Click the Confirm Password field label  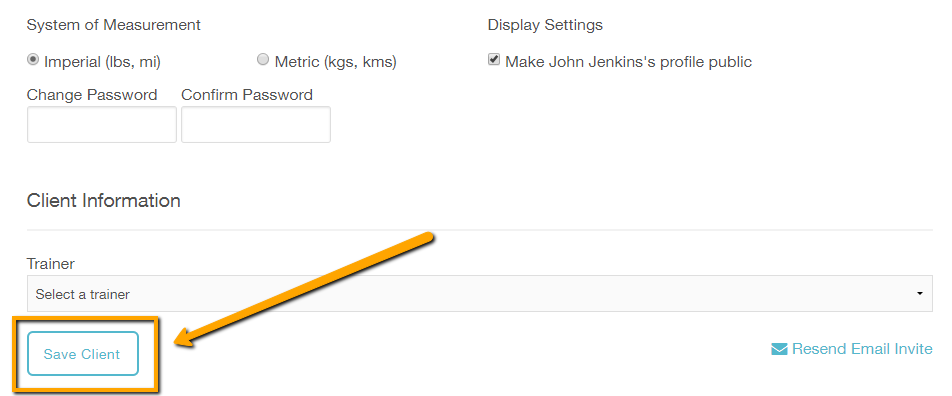[247, 95]
